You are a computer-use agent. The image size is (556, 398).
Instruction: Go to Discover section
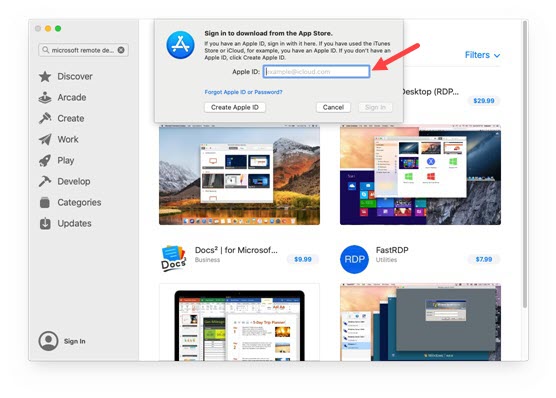tap(75, 76)
